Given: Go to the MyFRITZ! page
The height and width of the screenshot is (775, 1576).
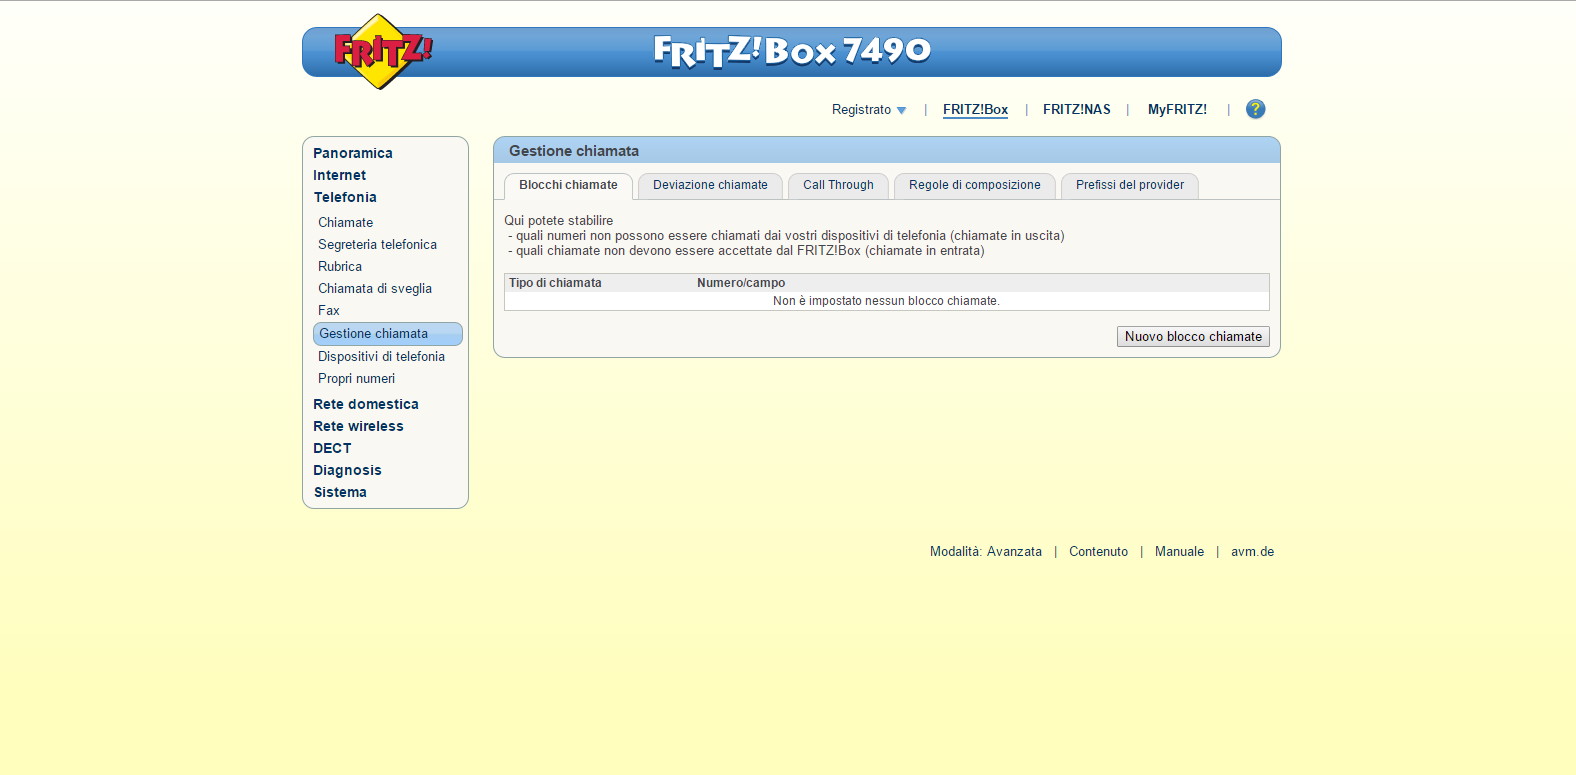Looking at the screenshot, I should (1176, 110).
